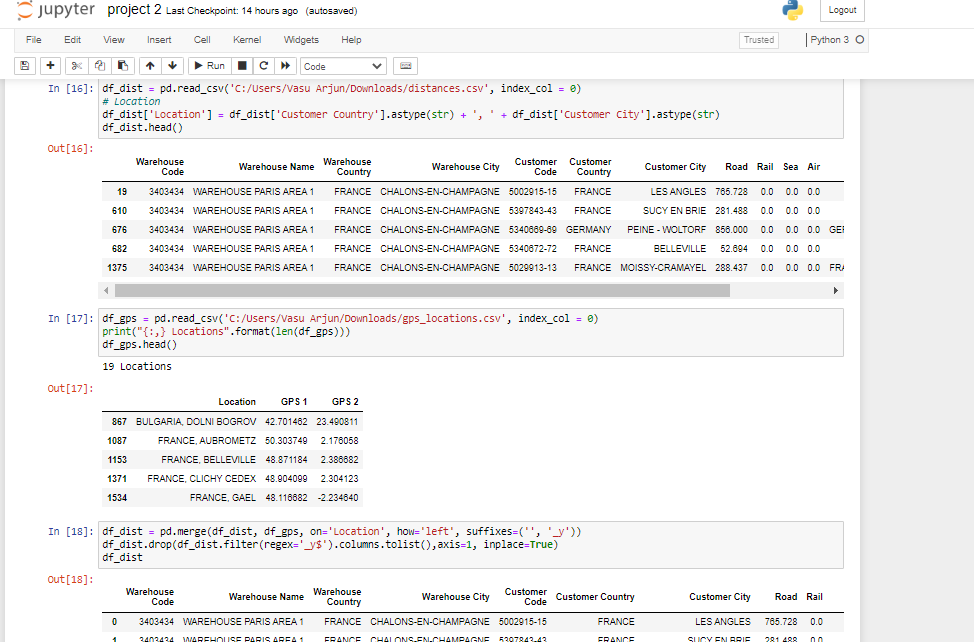Screen dimensions: 974x642
Task: Open the Insert menu
Action: pos(159,40)
